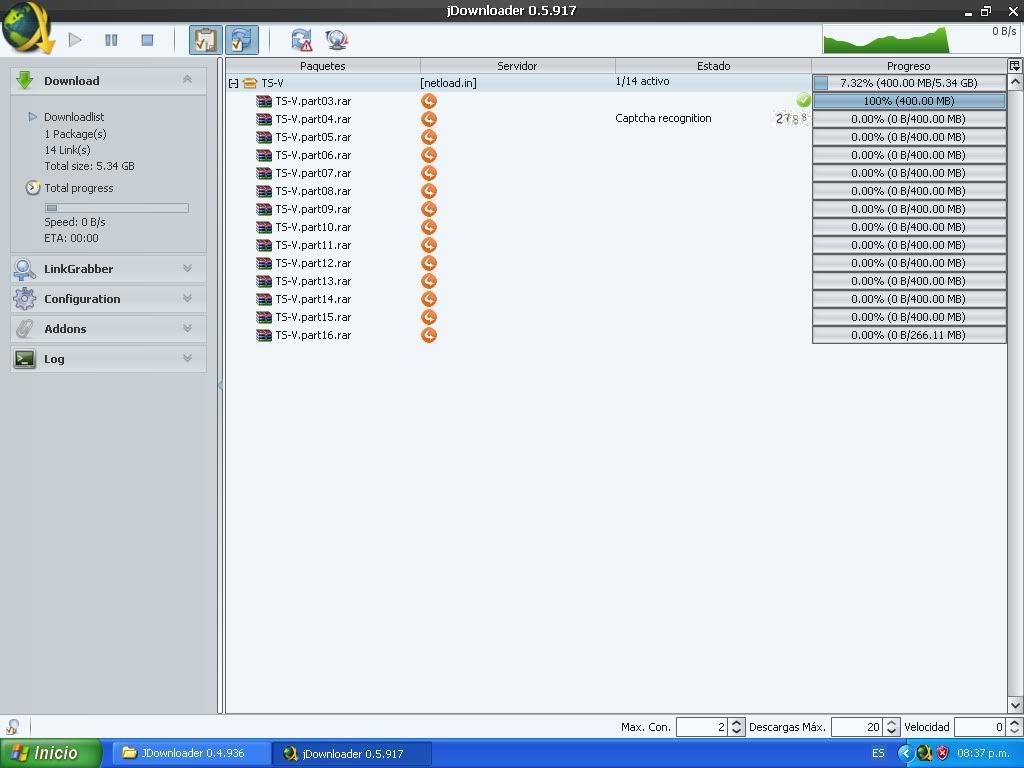The height and width of the screenshot is (768, 1024).
Task: Click the Velocidad stepper arrows
Action: 1014,727
